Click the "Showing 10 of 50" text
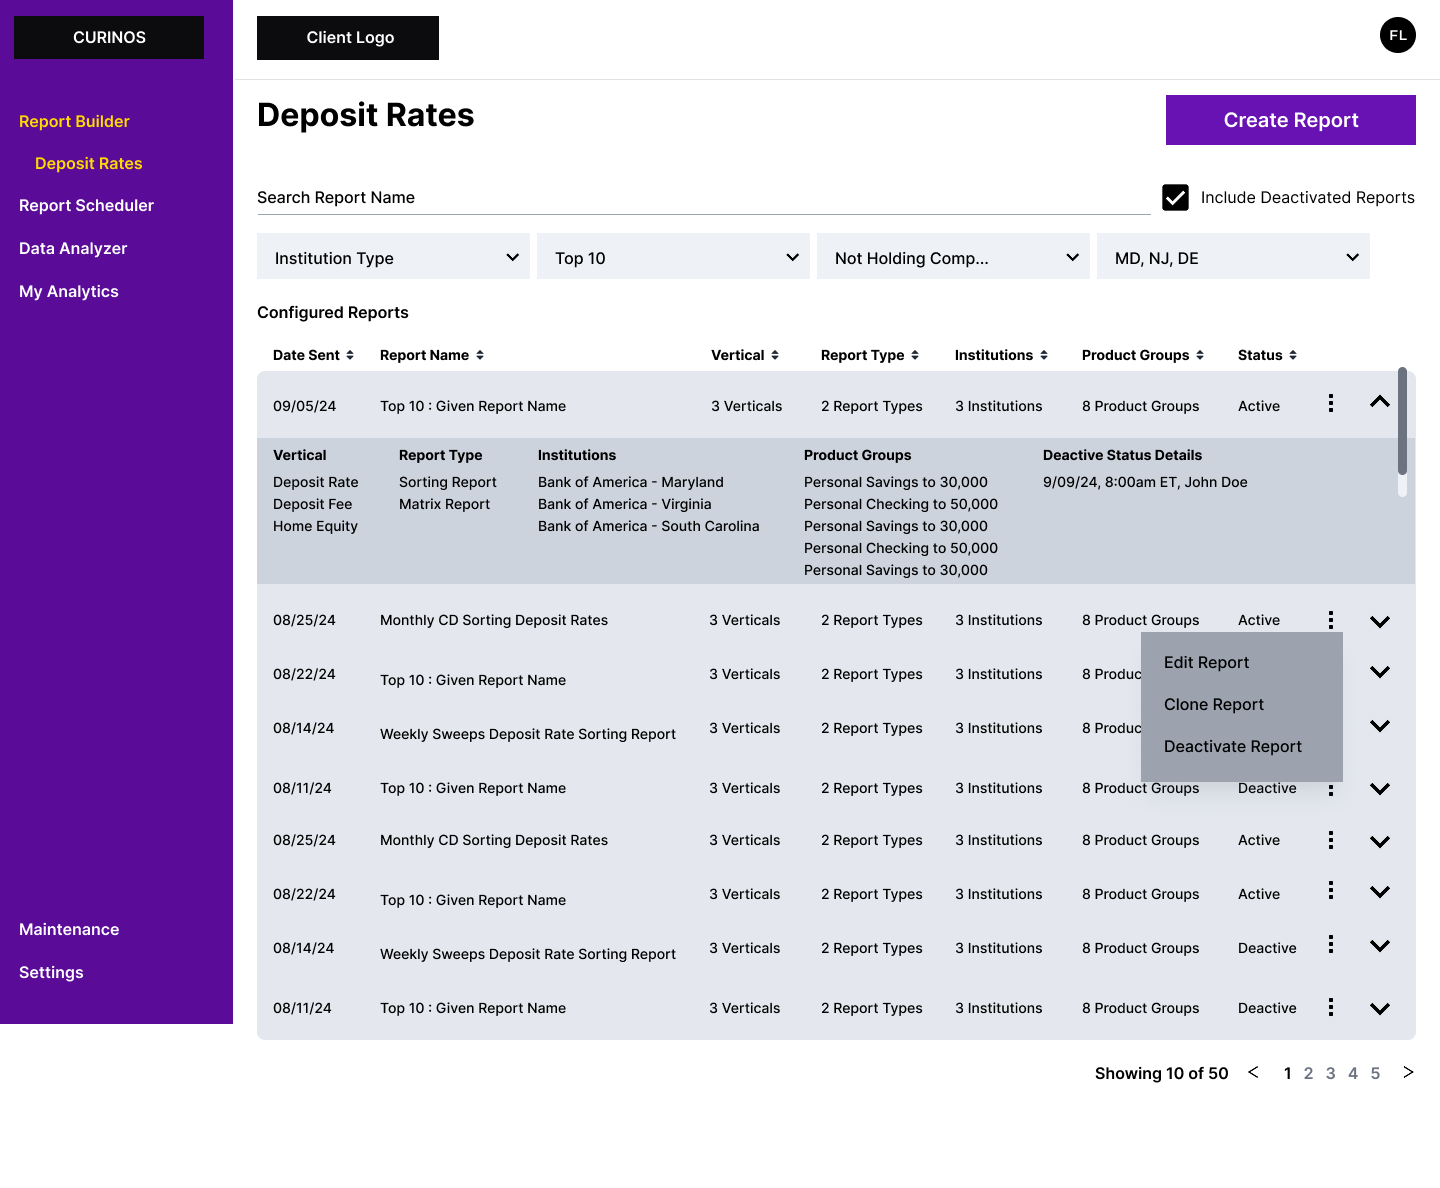 point(1161,1073)
